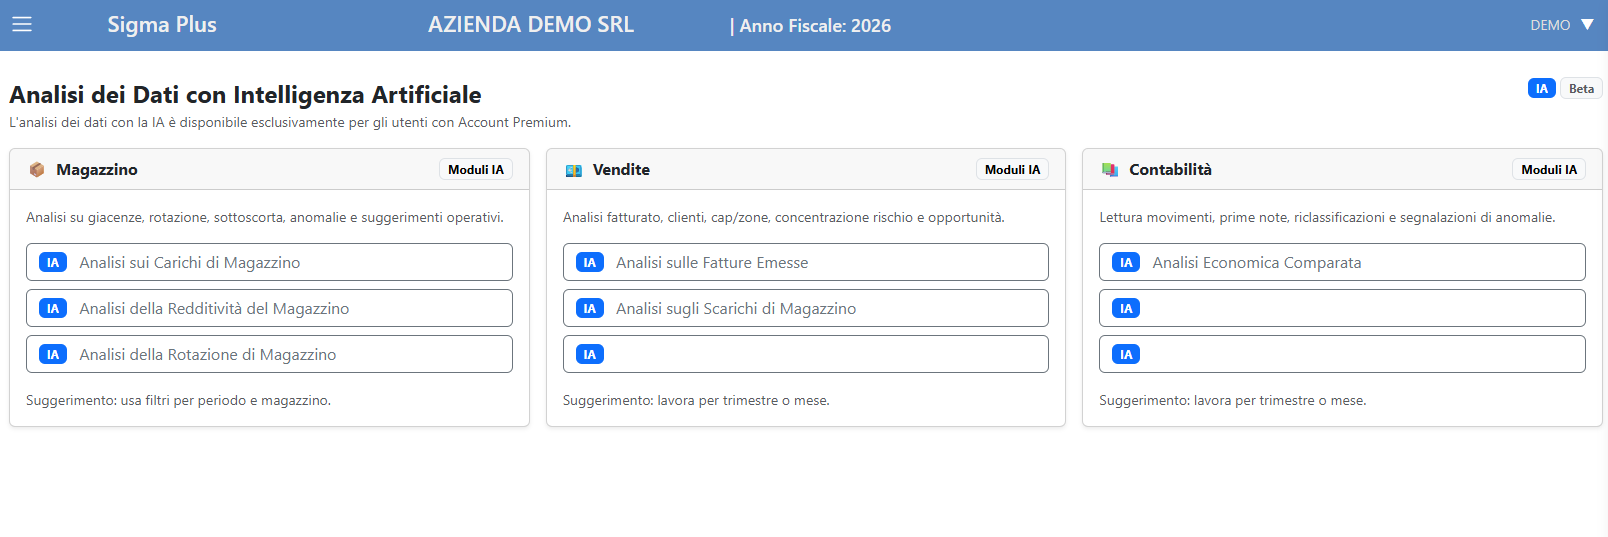Open Analisi Economica Comparata
Viewport: 1608px width, 537px height.
(1257, 263)
